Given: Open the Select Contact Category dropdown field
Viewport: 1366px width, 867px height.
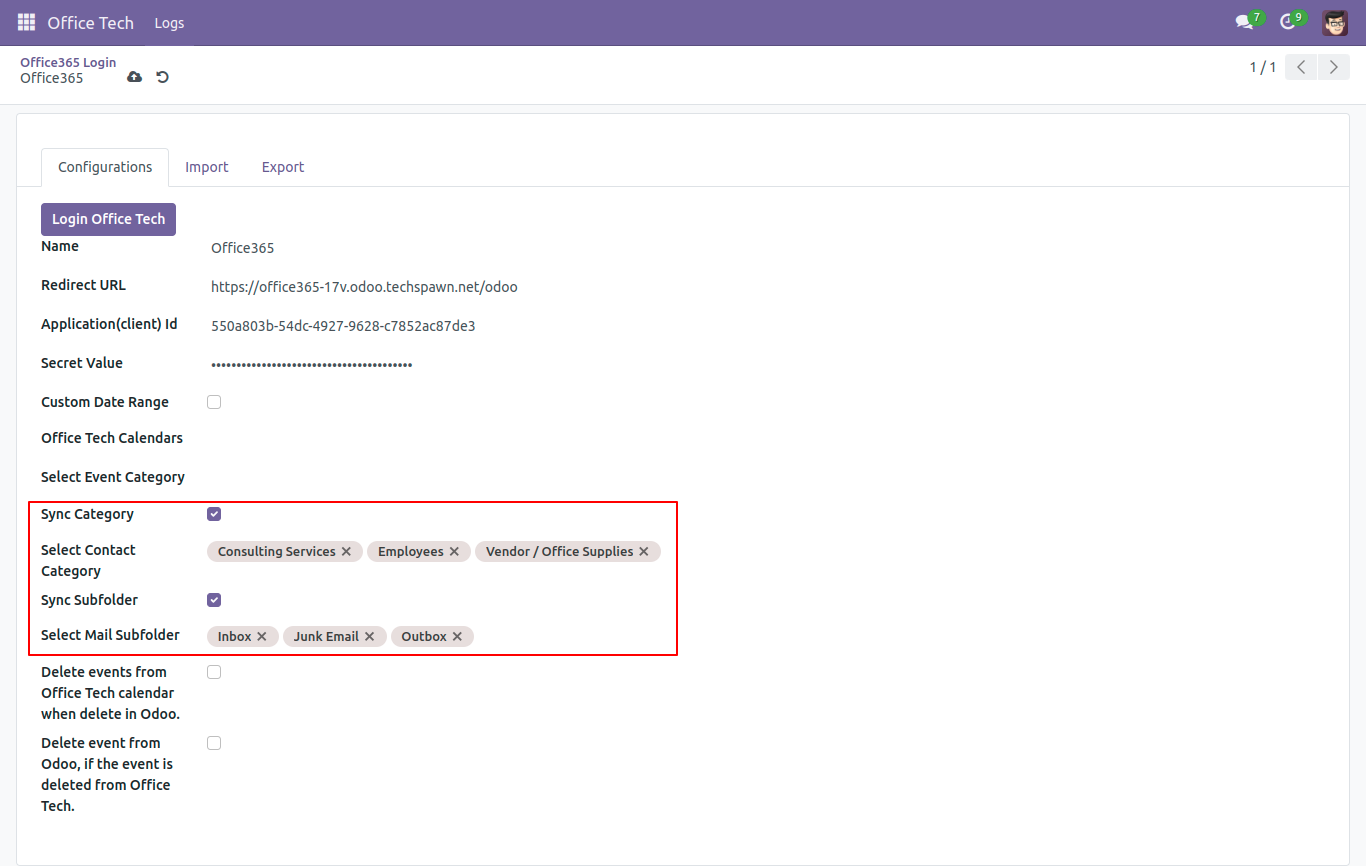Looking at the screenshot, I should pos(668,552).
